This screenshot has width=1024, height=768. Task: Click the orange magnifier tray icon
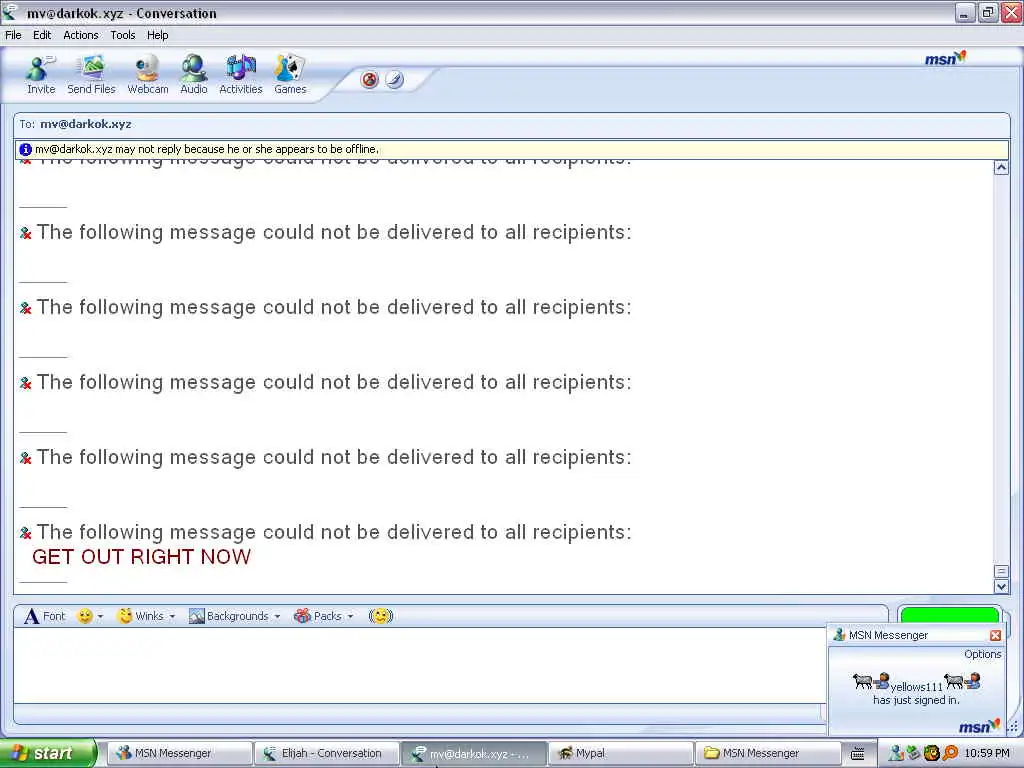pos(950,753)
